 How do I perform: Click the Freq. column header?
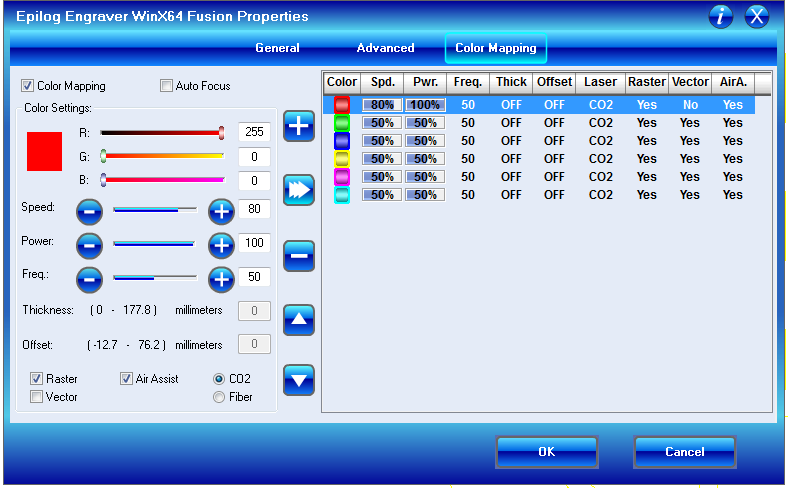[468, 82]
